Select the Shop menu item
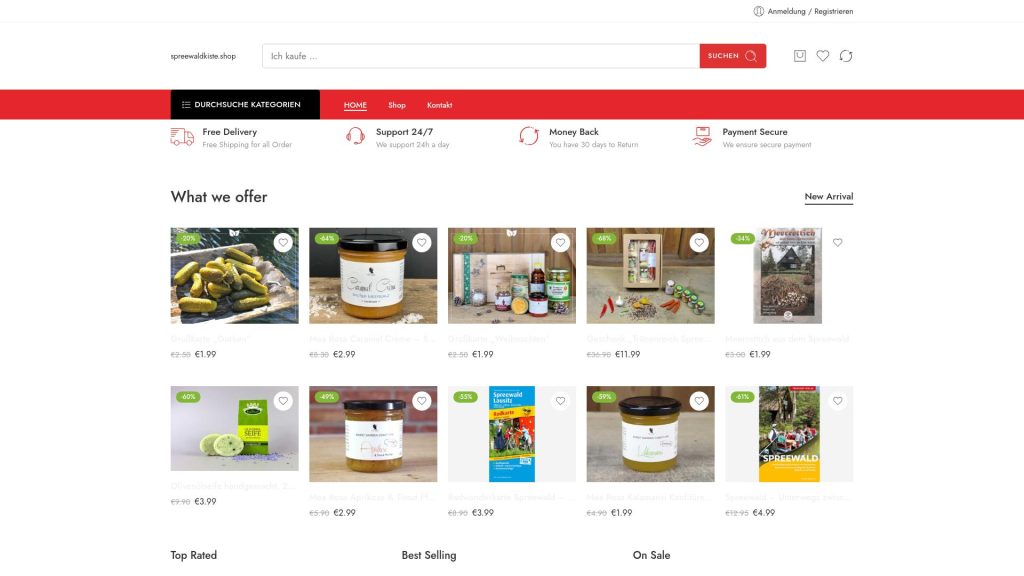 pos(396,105)
